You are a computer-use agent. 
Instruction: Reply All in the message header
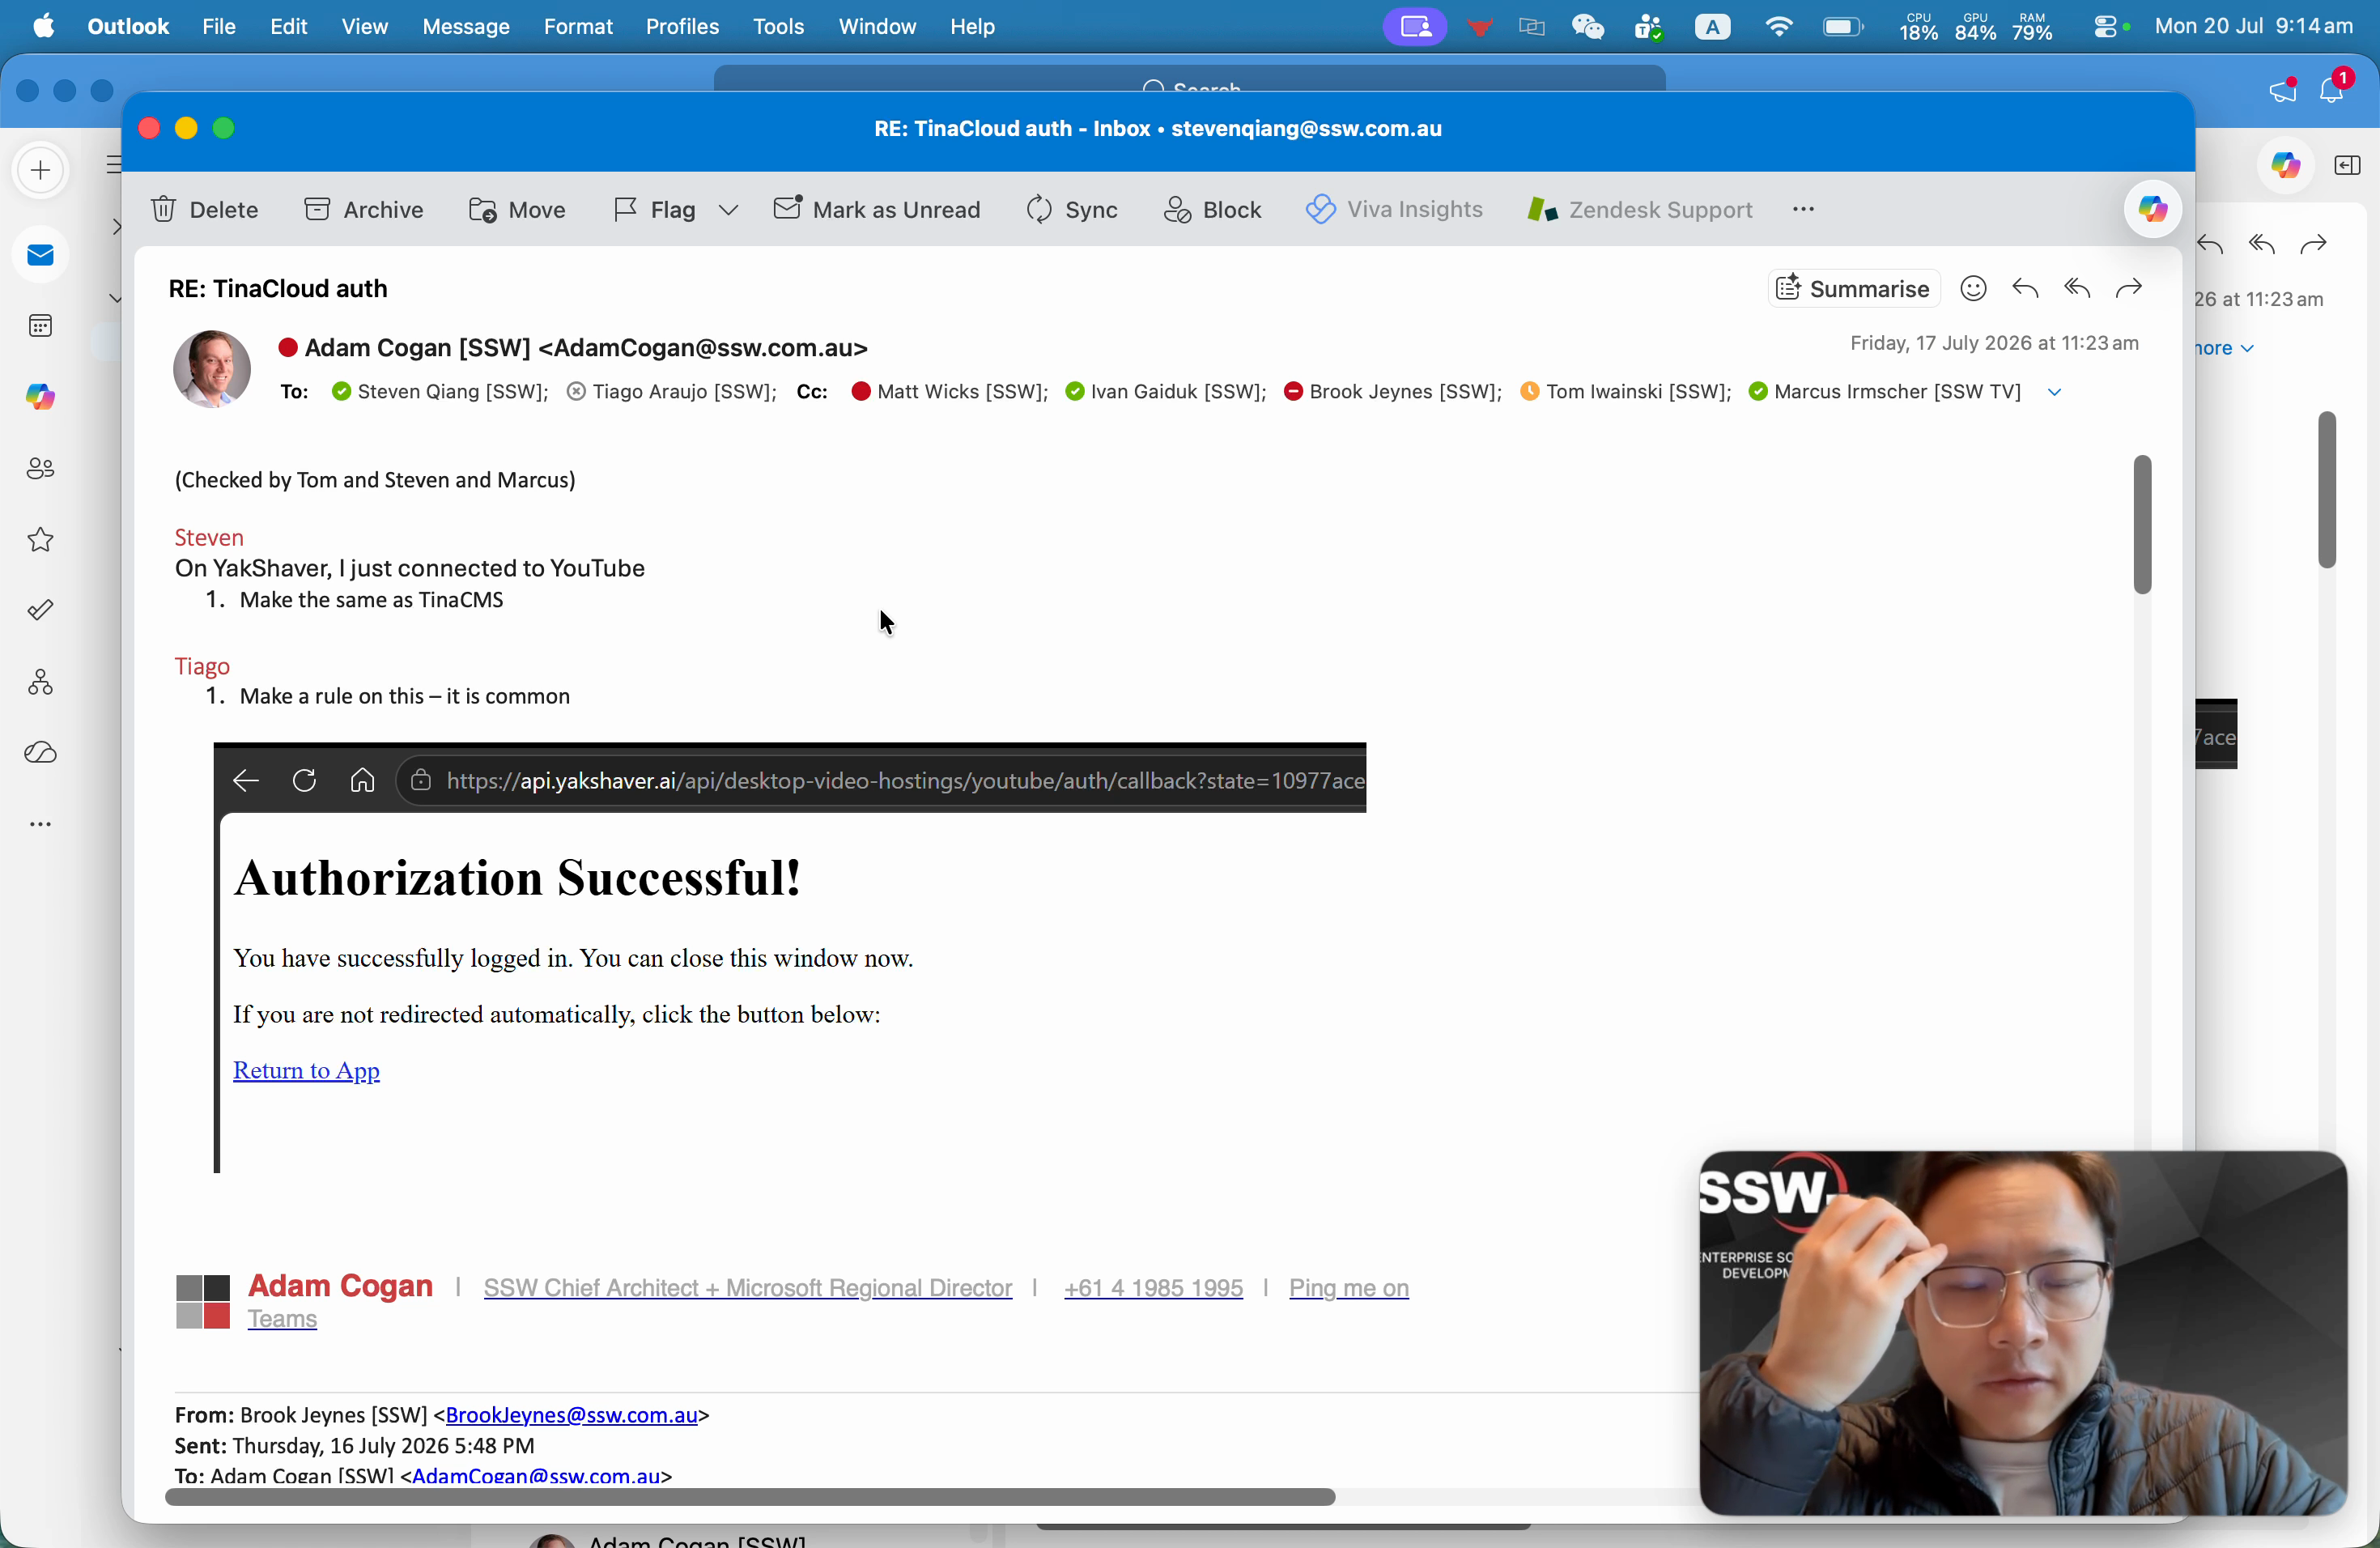point(2078,289)
